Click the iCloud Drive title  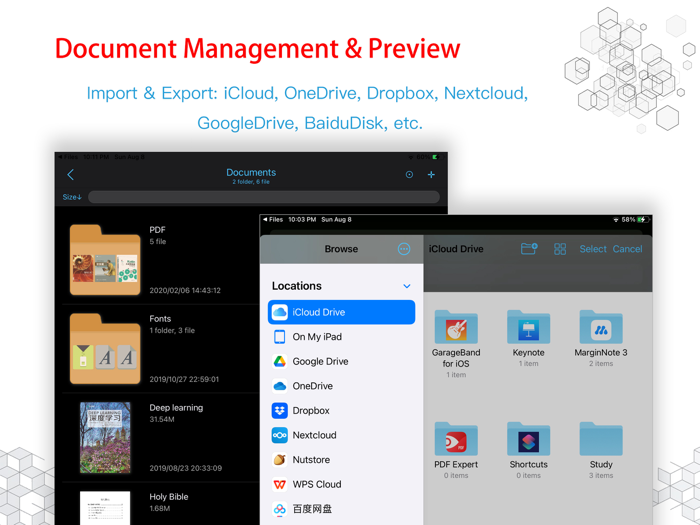click(x=456, y=249)
